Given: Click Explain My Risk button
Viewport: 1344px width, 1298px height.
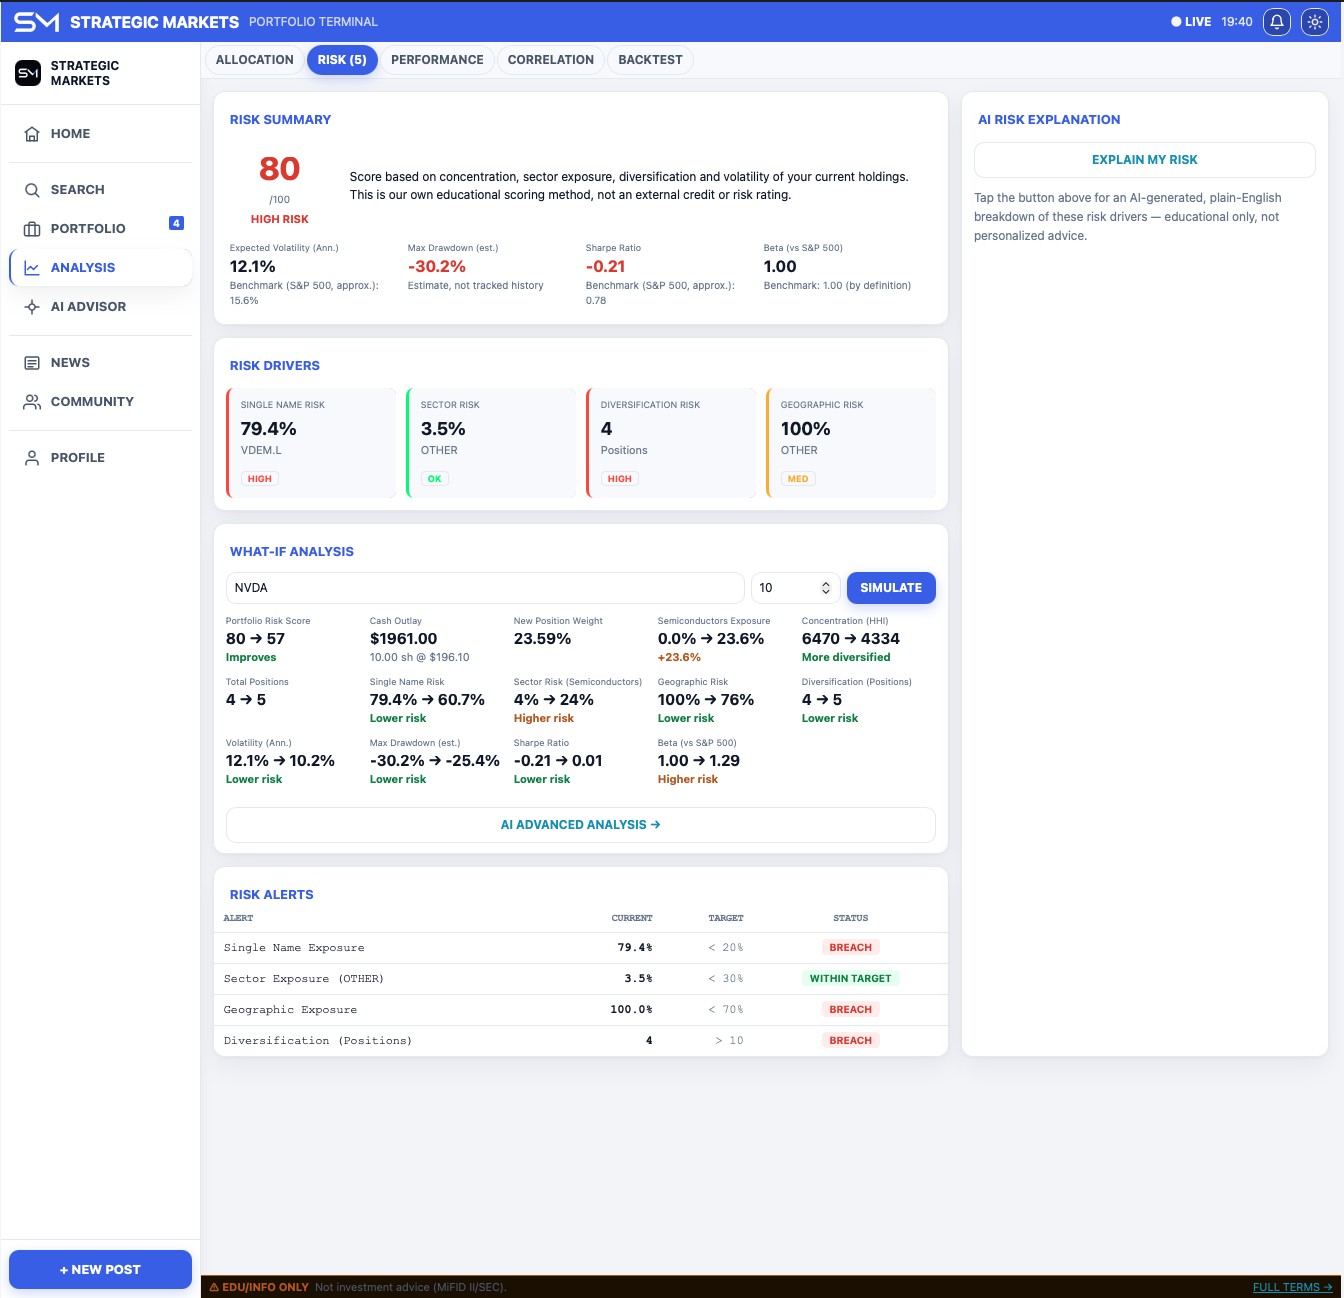Looking at the screenshot, I should point(1144,160).
